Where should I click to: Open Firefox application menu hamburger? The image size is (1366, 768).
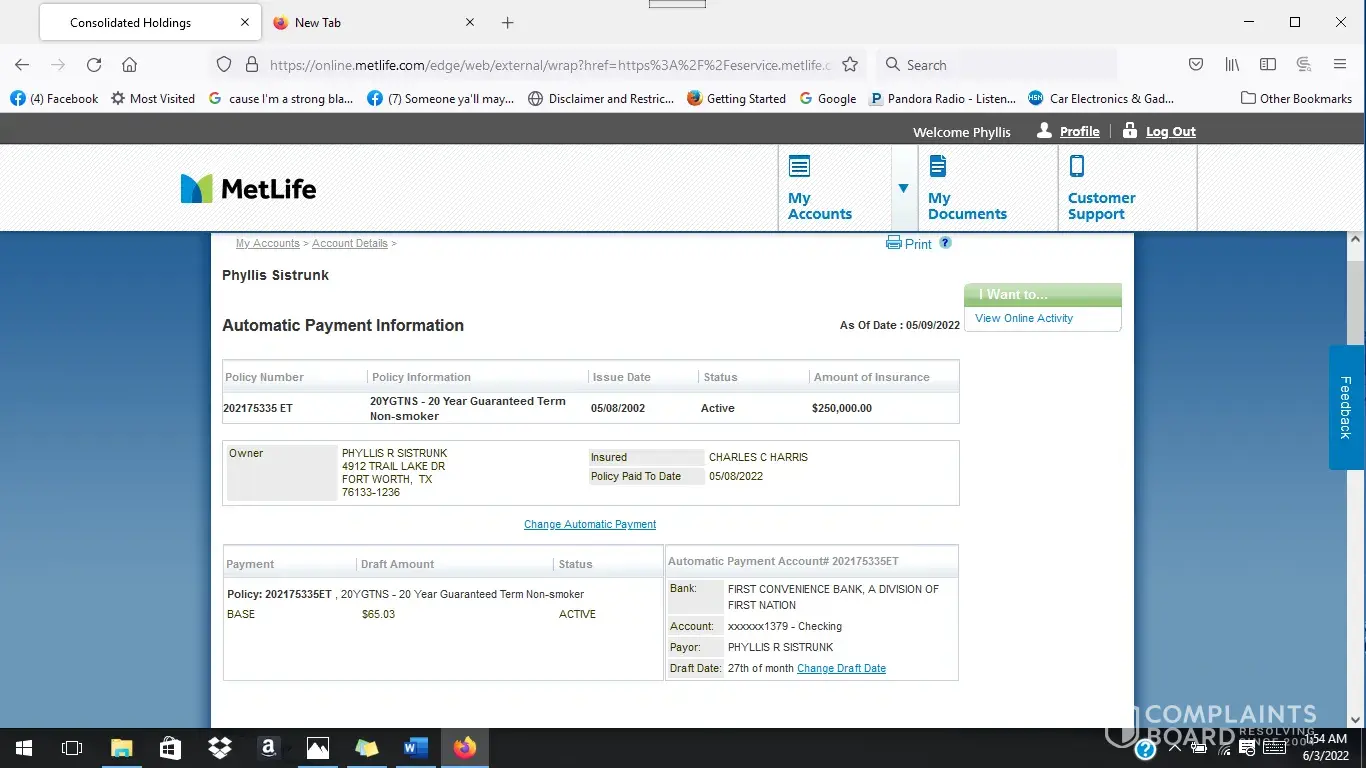[1340, 65]
